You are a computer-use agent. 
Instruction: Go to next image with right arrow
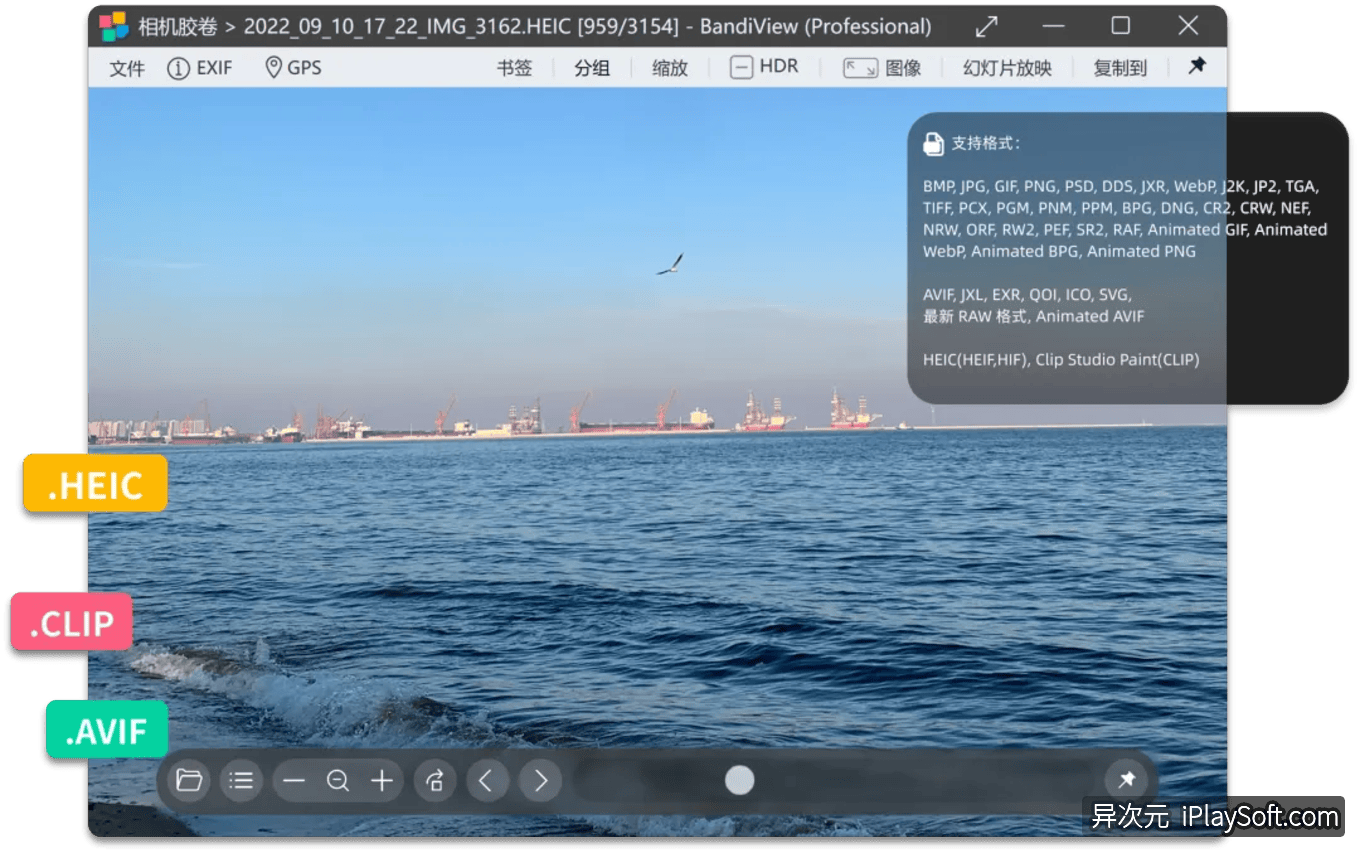point(540,780)
